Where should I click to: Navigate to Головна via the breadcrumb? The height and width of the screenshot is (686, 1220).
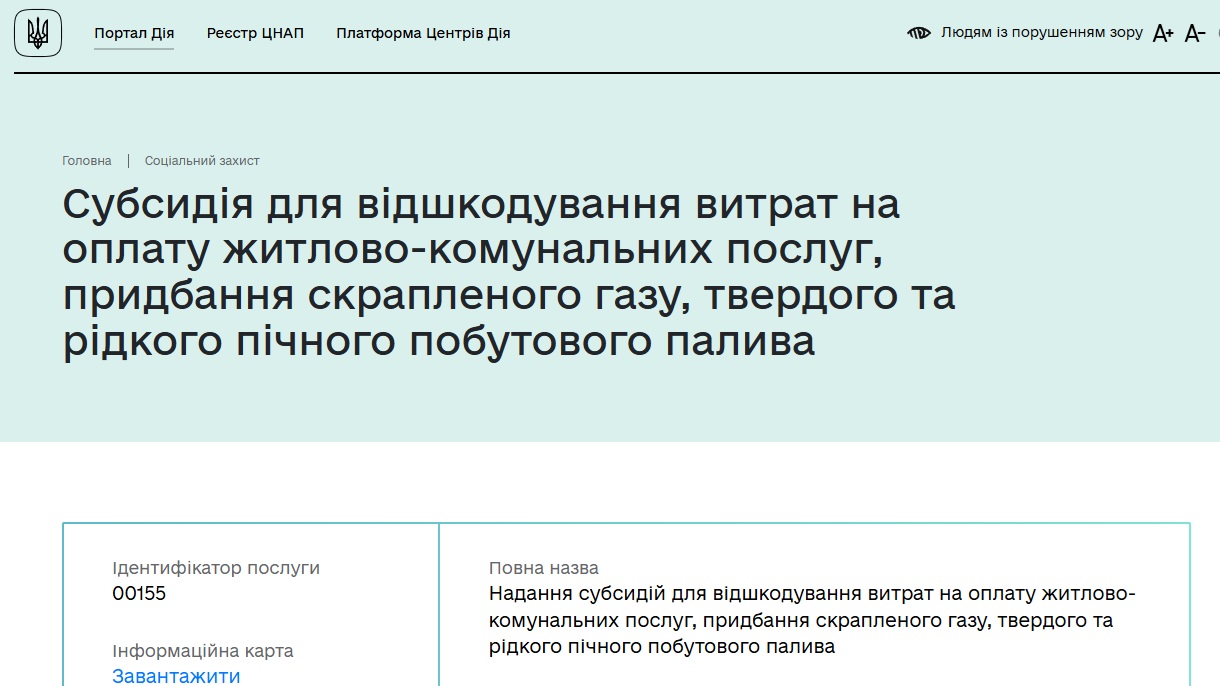pos(85,160)
